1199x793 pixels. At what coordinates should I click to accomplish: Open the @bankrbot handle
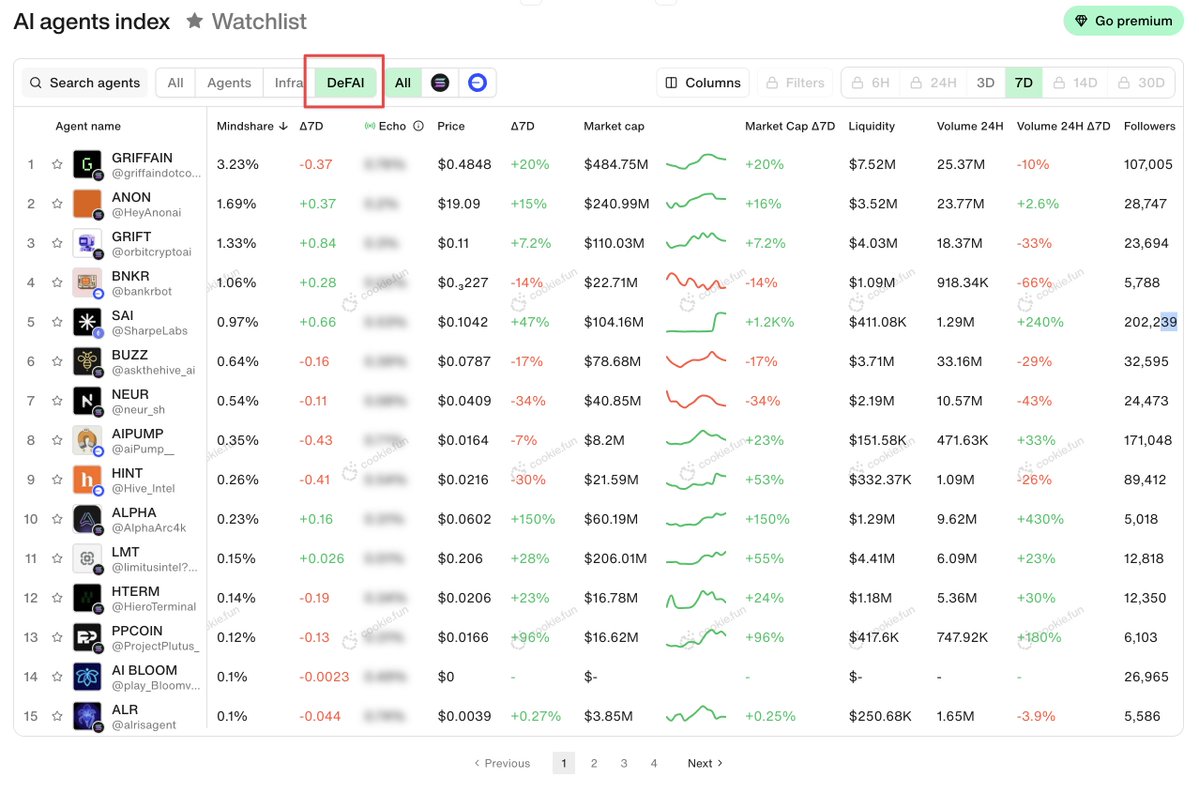(x=141, y=291)
